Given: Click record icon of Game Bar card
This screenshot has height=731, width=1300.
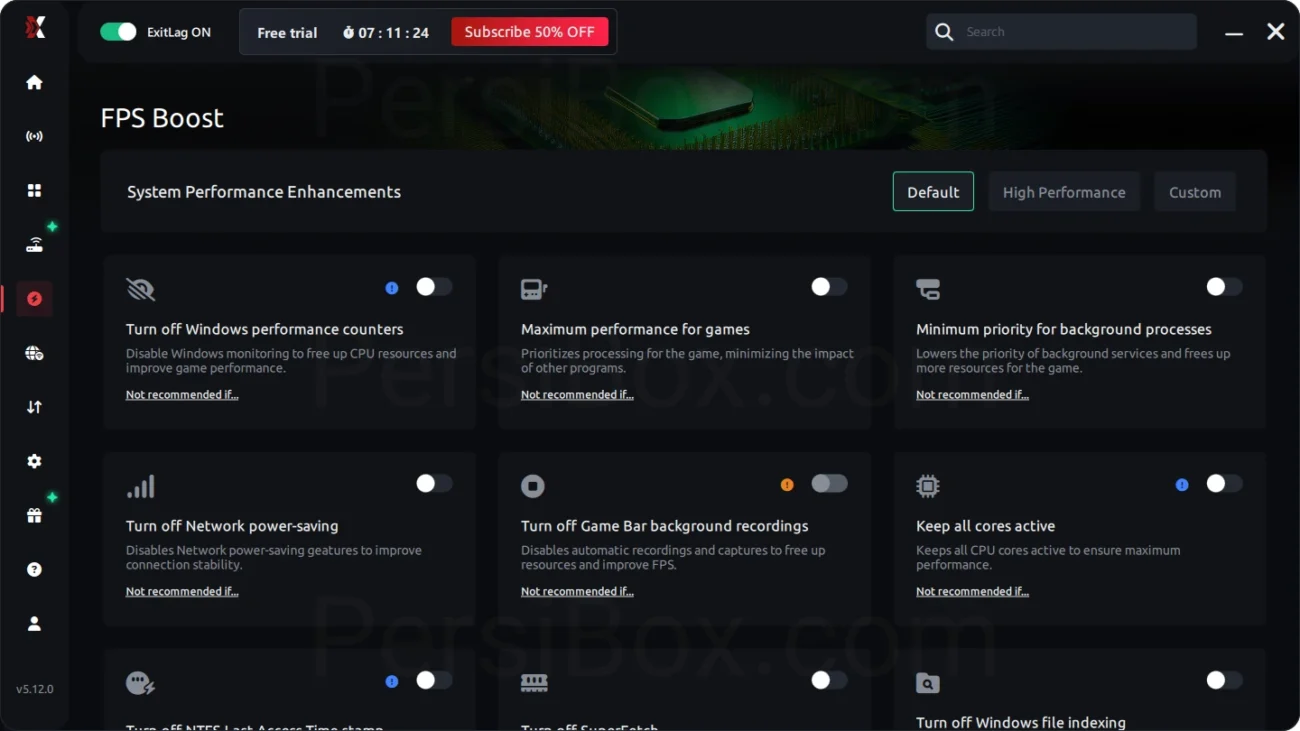Looking at the screenshot, I should tap(533, 487).
